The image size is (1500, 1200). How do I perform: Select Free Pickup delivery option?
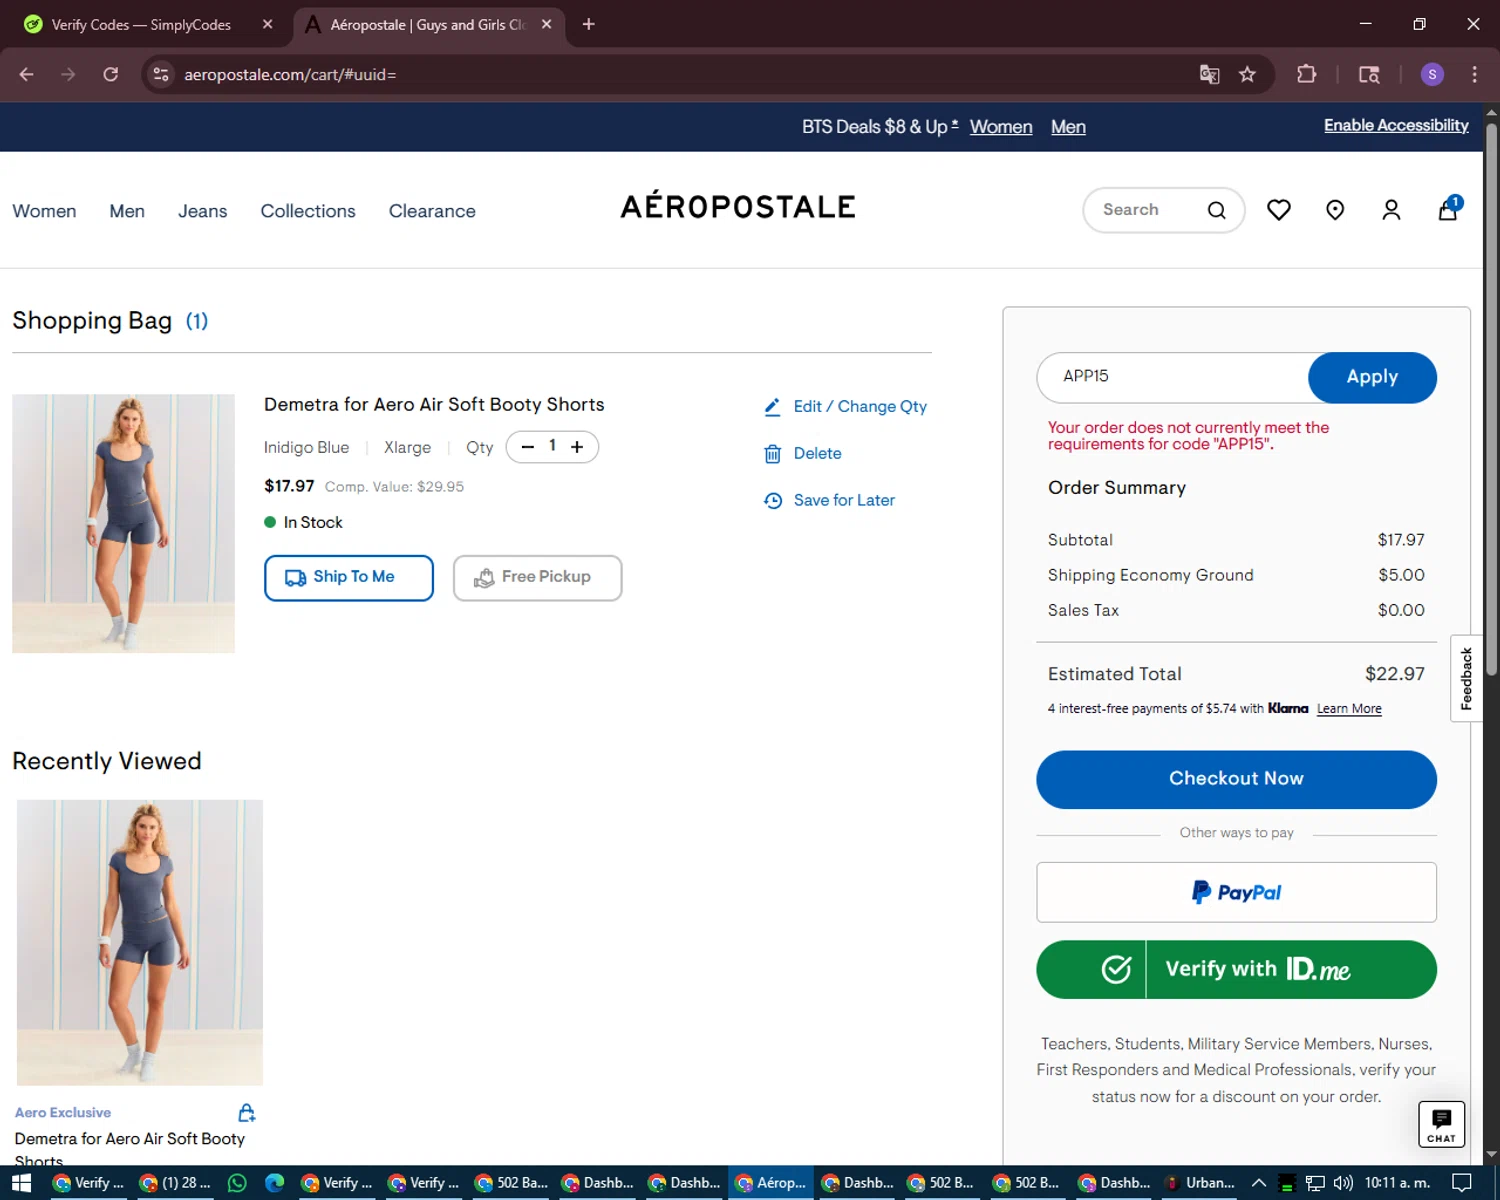click(x=537, y=578)
